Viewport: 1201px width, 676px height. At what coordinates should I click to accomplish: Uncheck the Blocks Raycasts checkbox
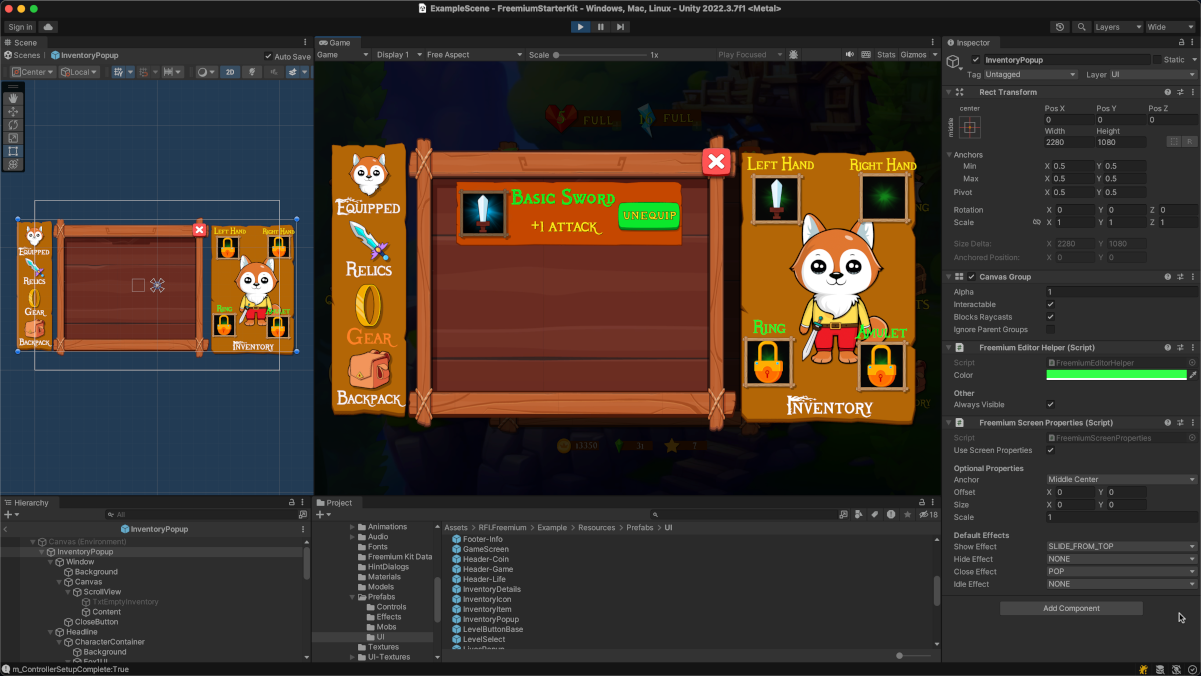pos(1050,317)
